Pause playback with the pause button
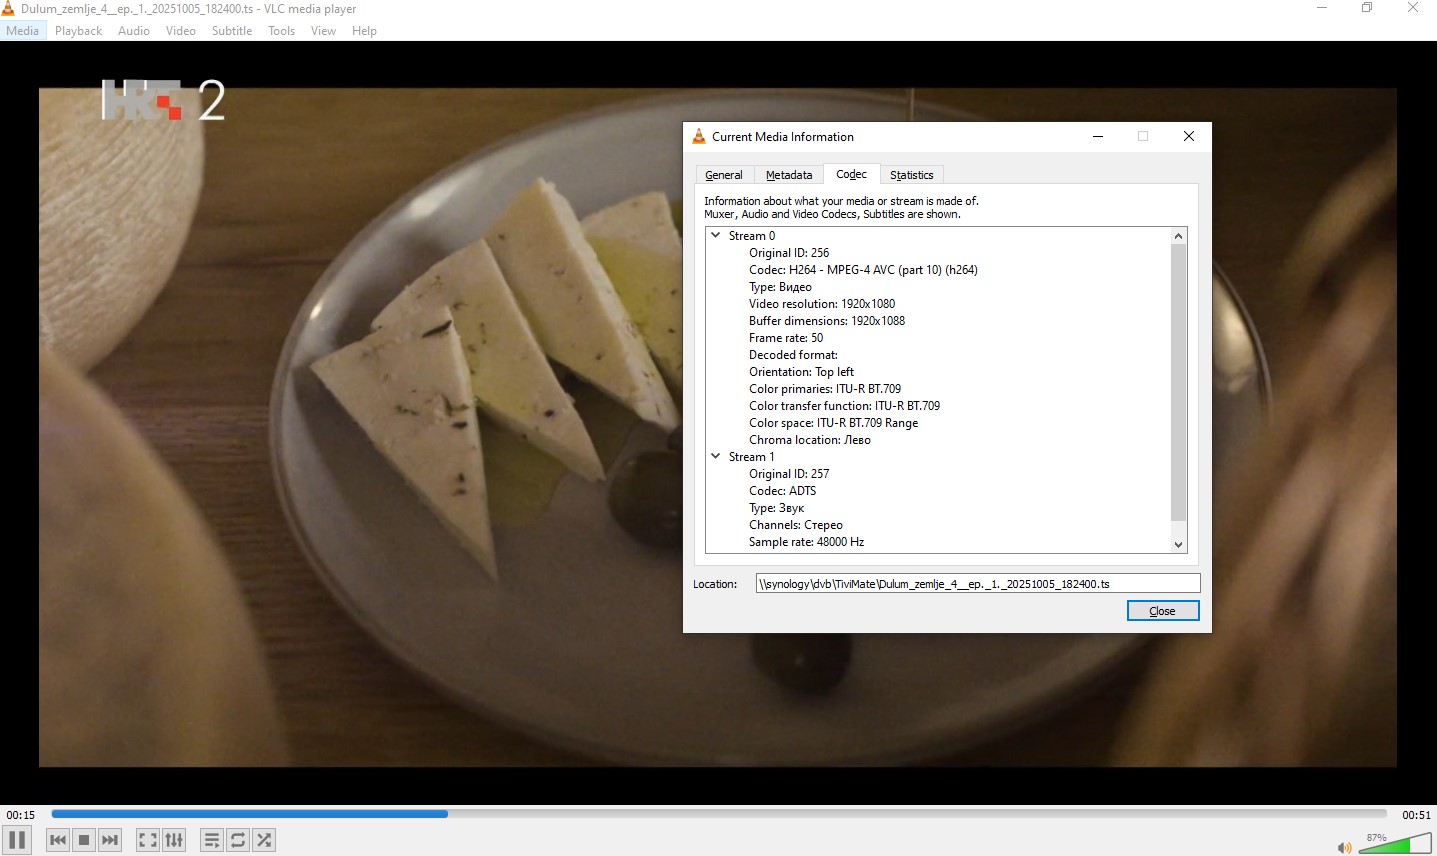The image size is (1437, 856). pos(17,840)
